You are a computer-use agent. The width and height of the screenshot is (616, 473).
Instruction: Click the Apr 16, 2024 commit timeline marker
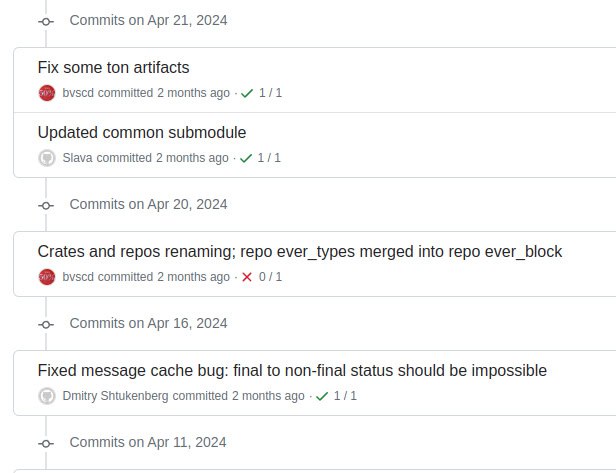click(x=45, y=324)
